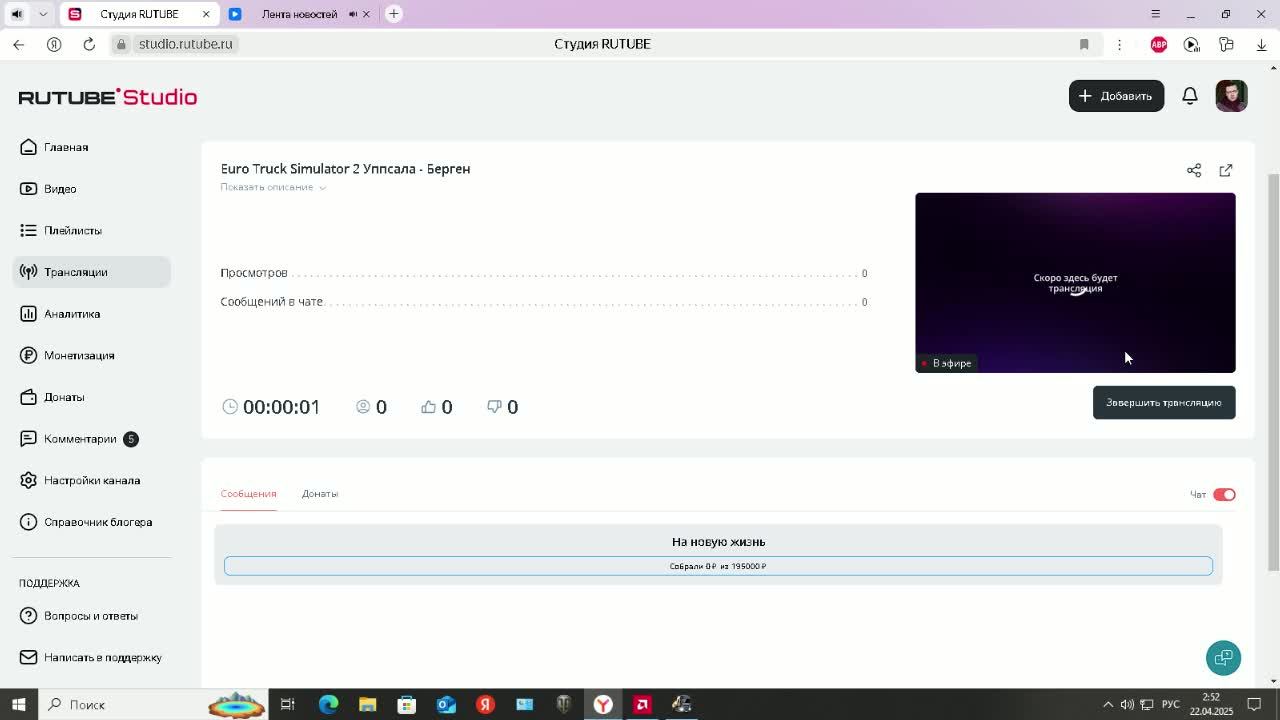Click the viewers count icon
Screen dimensions: 1280x720
[x=363, y=406]
